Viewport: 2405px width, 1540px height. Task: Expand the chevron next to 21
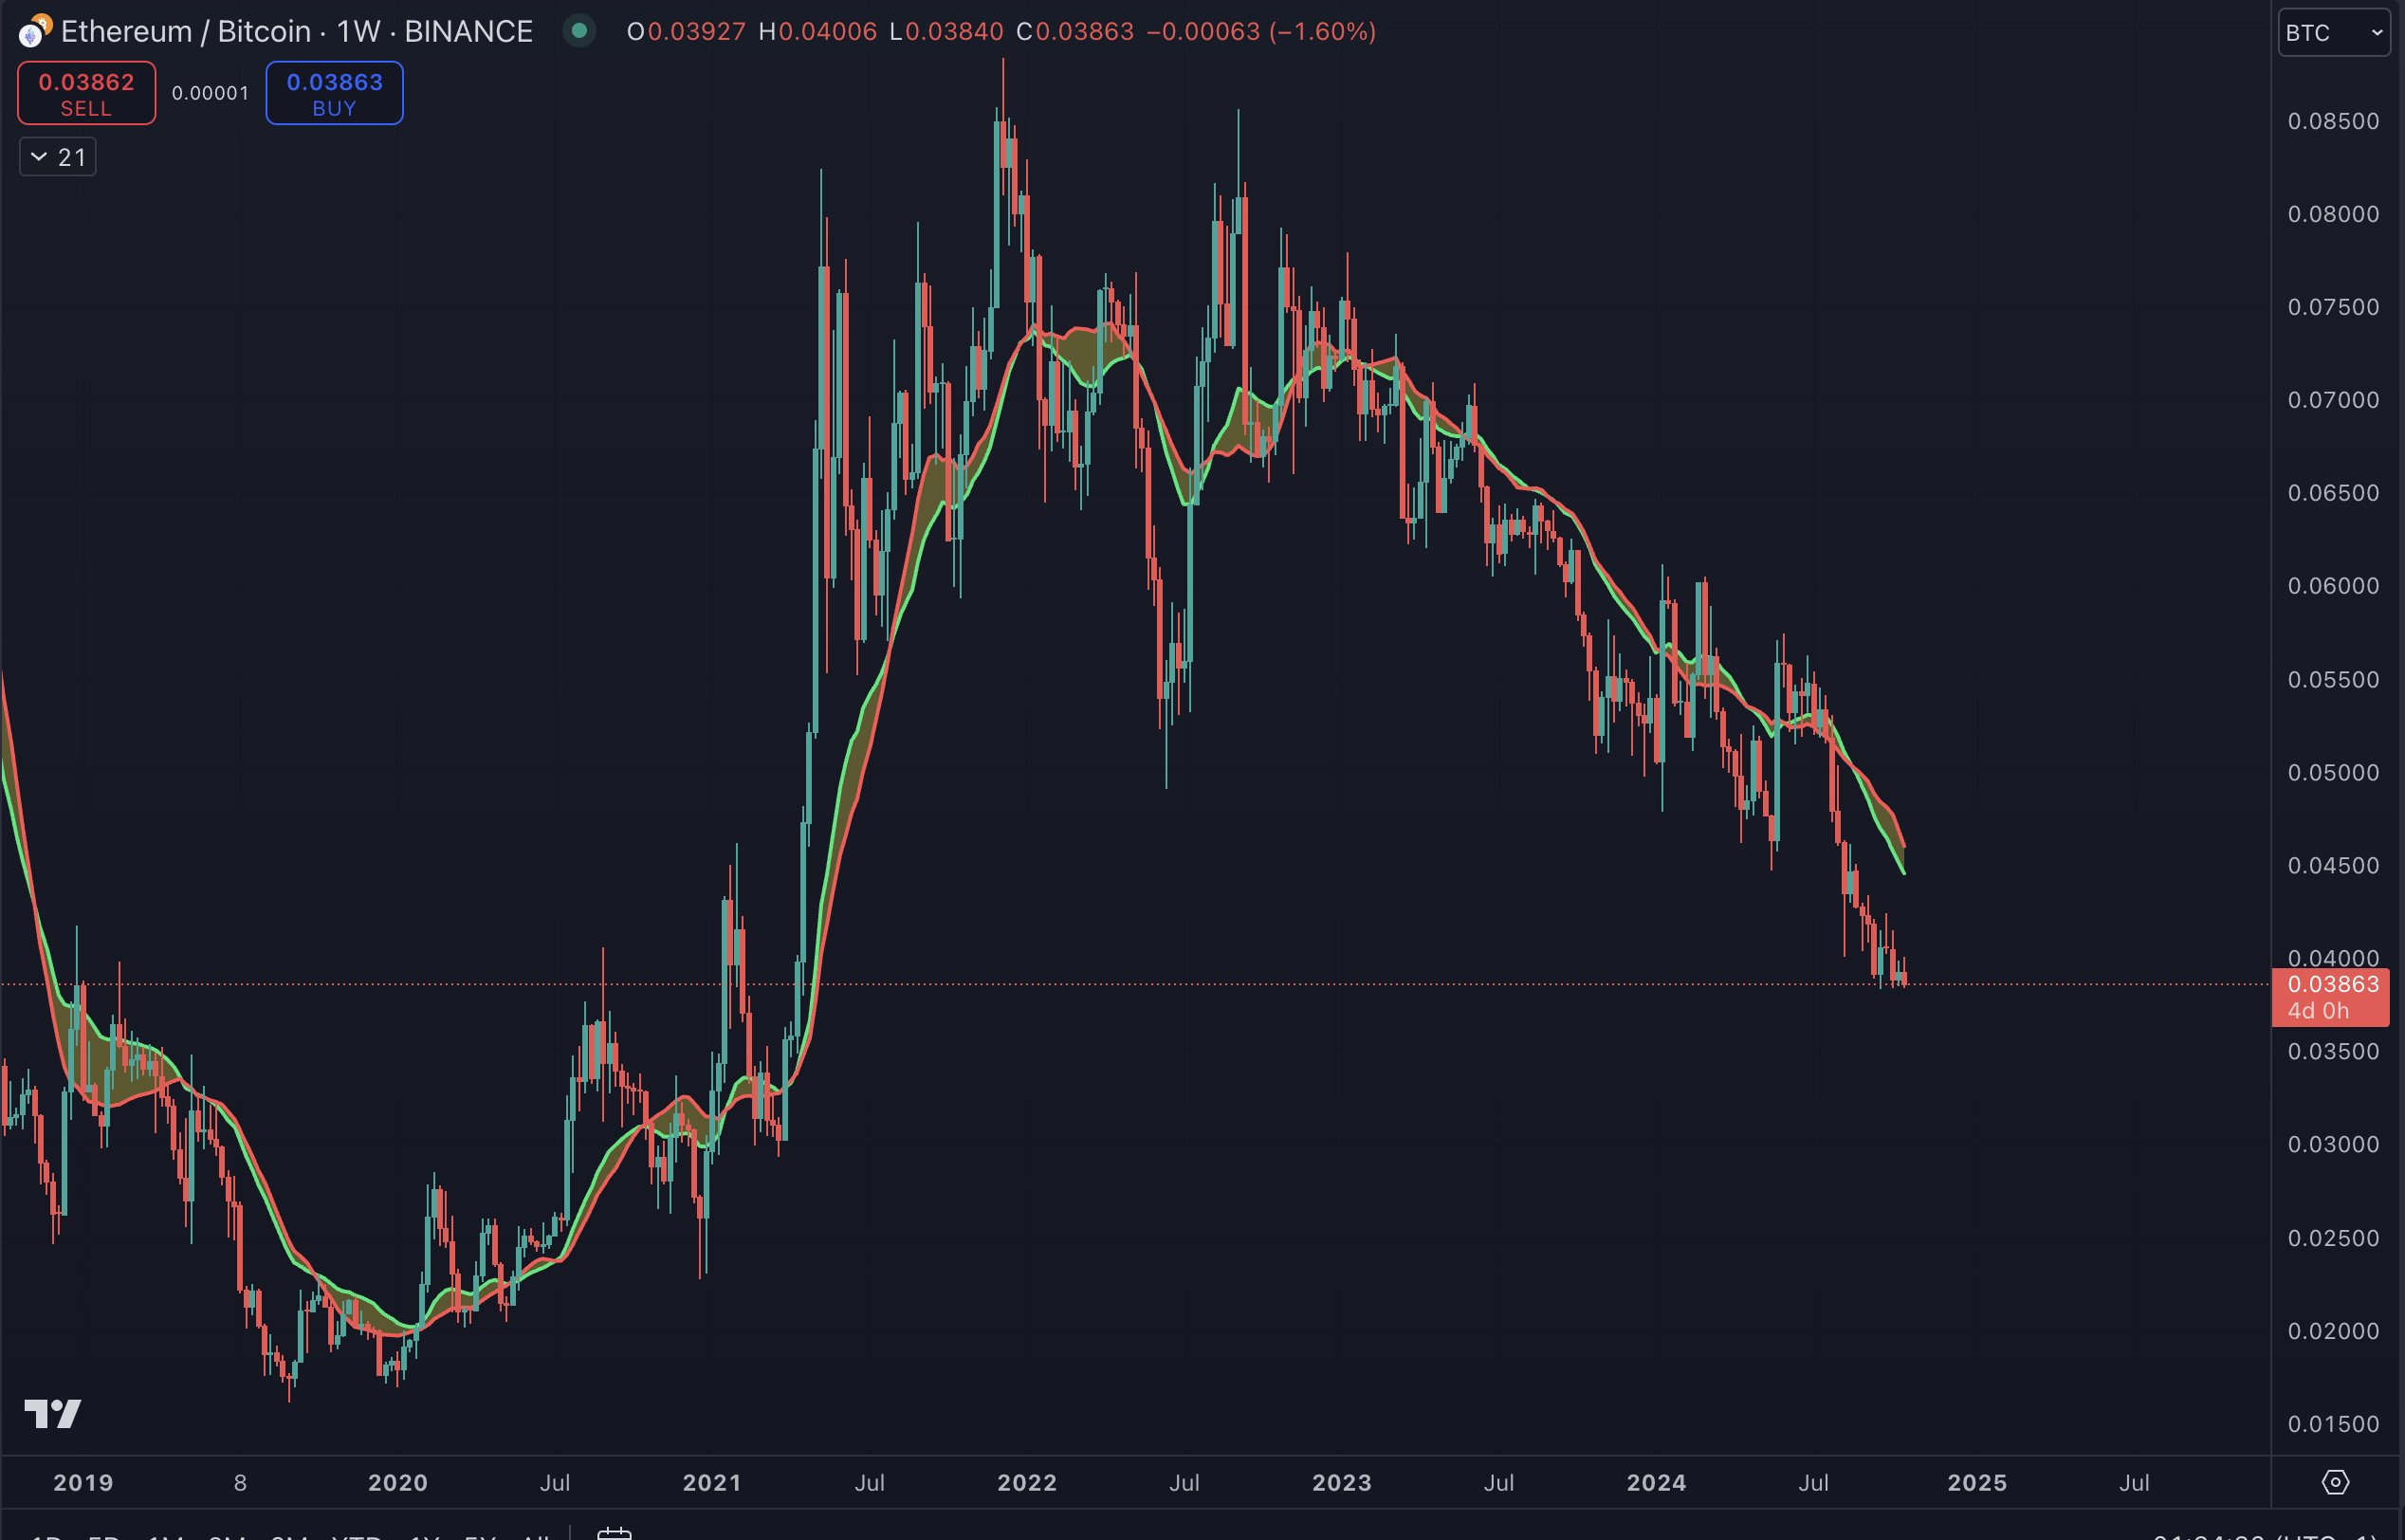point(38,156)
